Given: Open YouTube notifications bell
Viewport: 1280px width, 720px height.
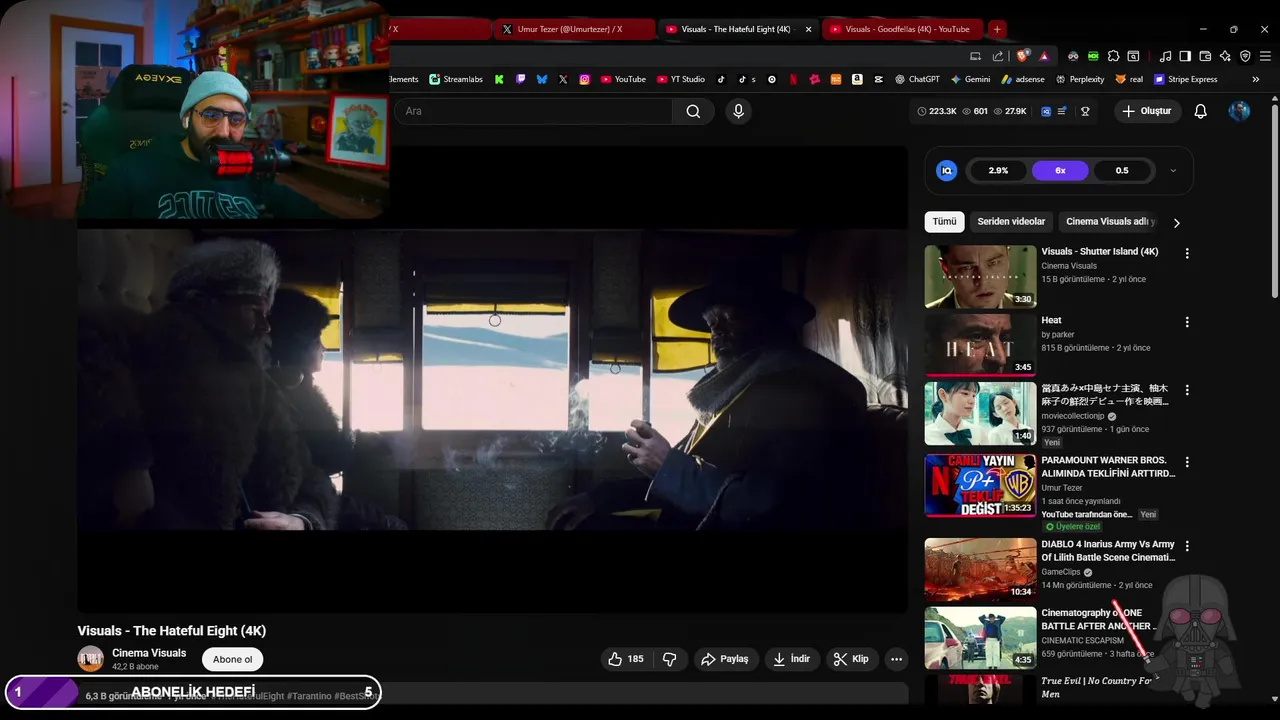Looking at the screenshot, I should pos(1200,111).
